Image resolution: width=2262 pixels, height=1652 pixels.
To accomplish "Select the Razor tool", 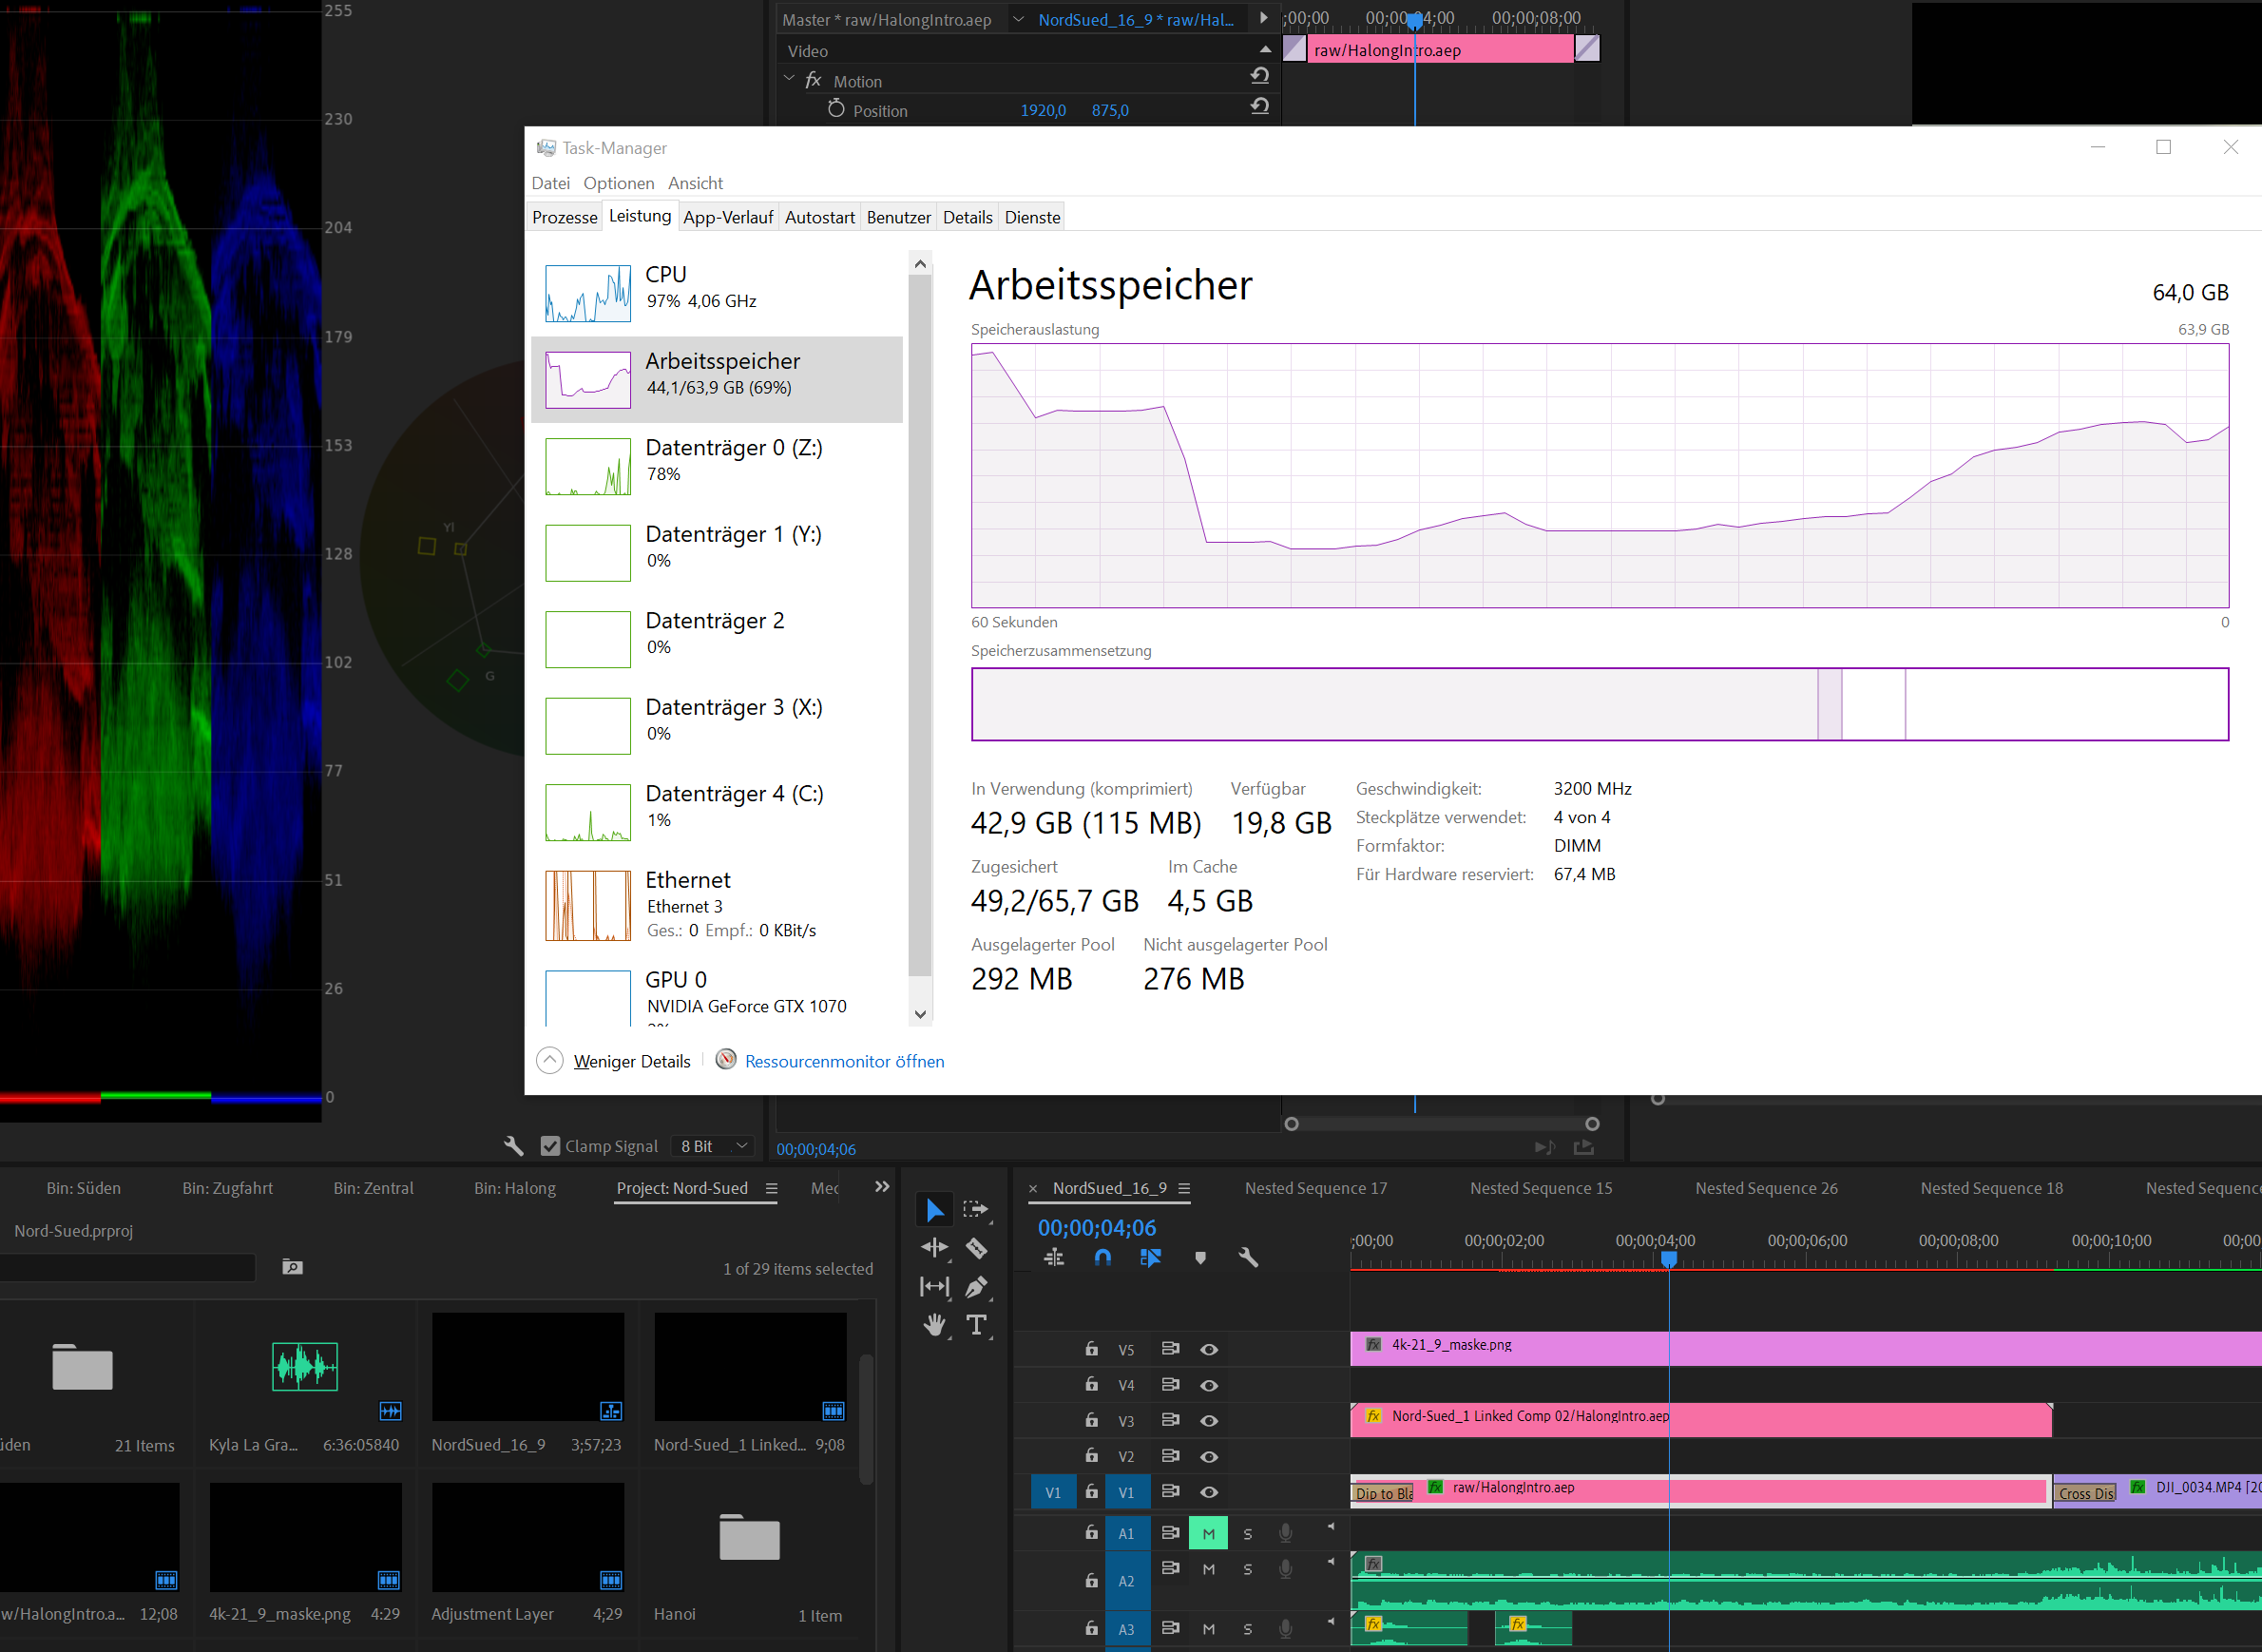I will pyautogui.click(x=976, y=1248).
